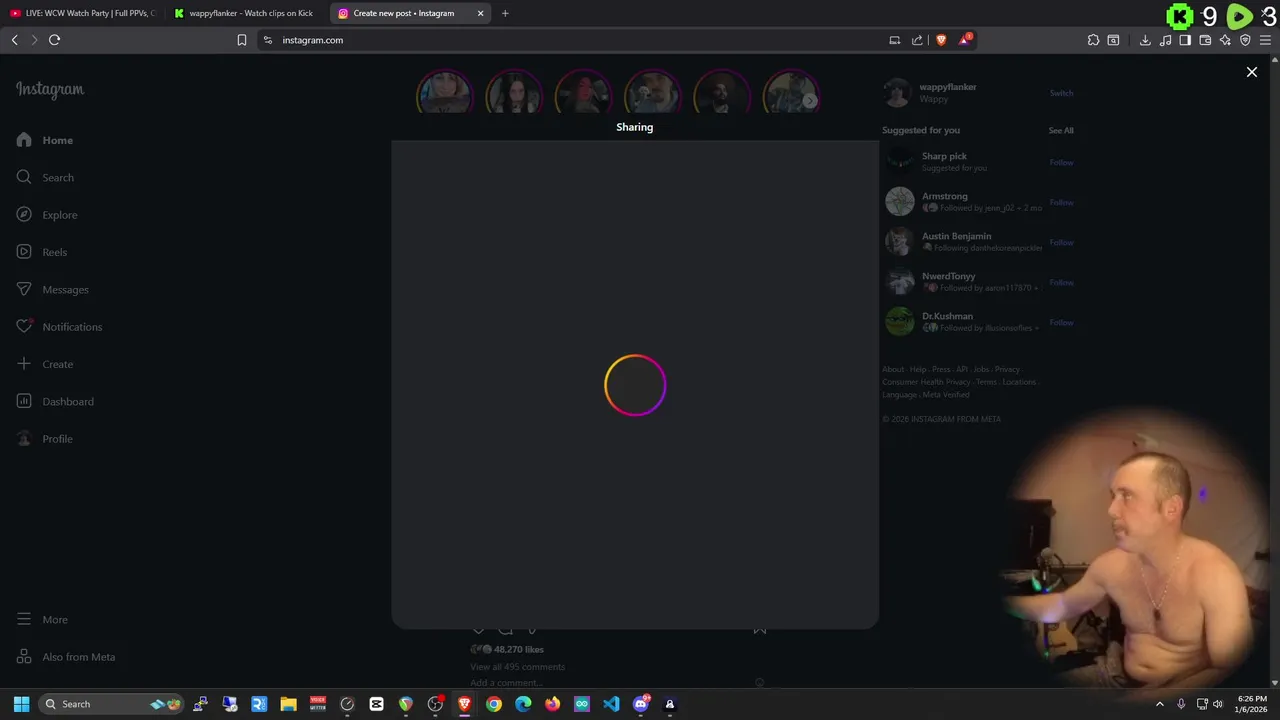Switch to the LIVE: WCW Watch Party tab
The height and width of the screenshot is (720, 1280).
(83, 13)
